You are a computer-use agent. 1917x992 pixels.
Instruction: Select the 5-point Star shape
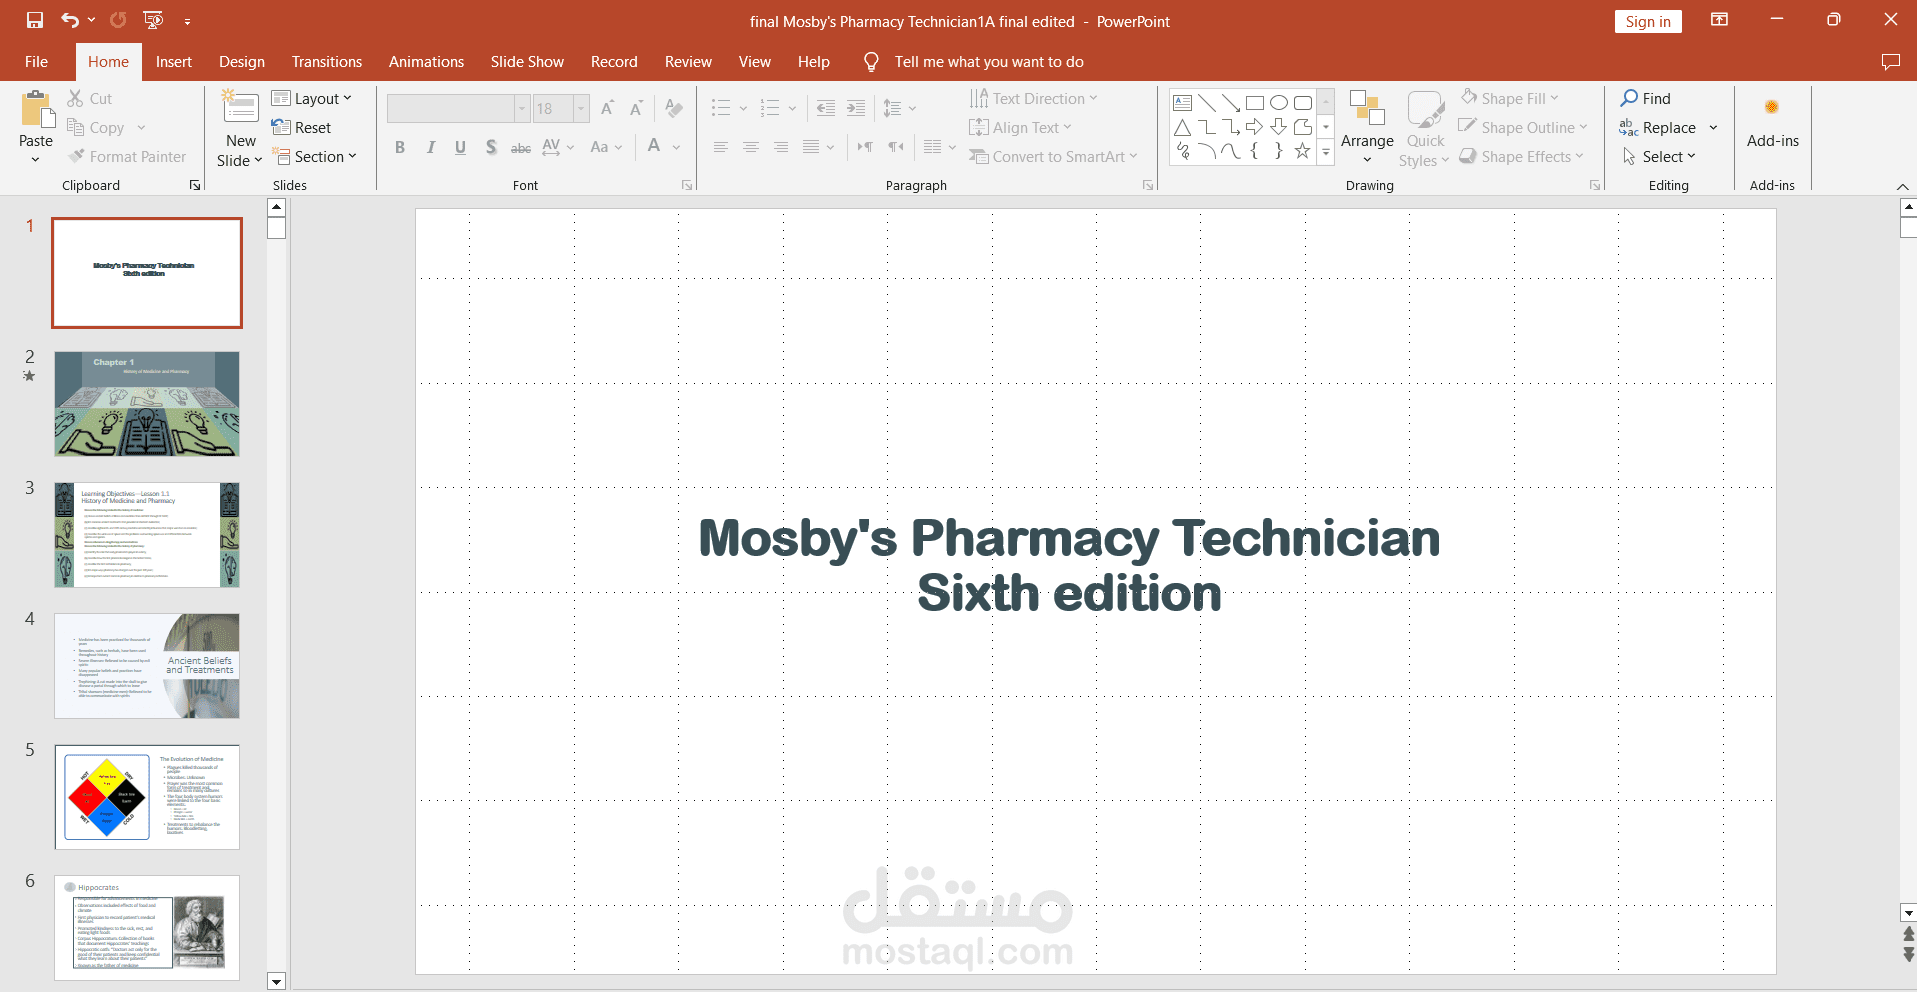tap(1302, 151)
